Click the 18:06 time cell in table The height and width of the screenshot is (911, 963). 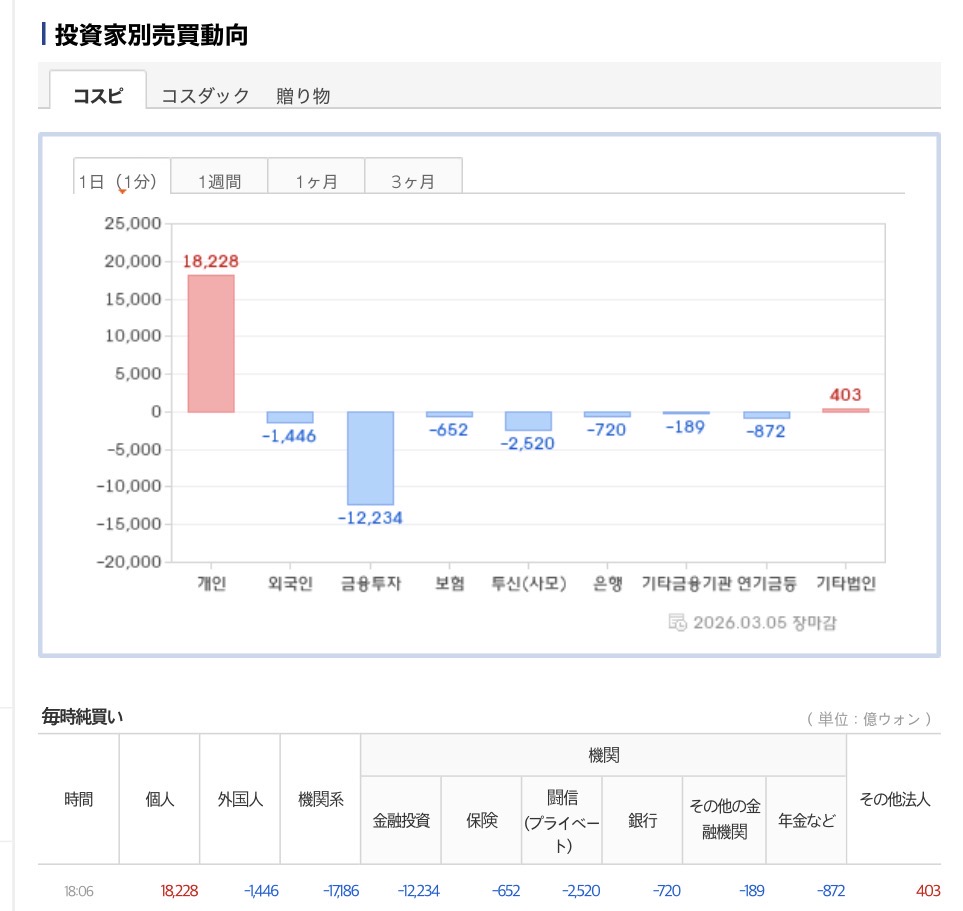78,891
